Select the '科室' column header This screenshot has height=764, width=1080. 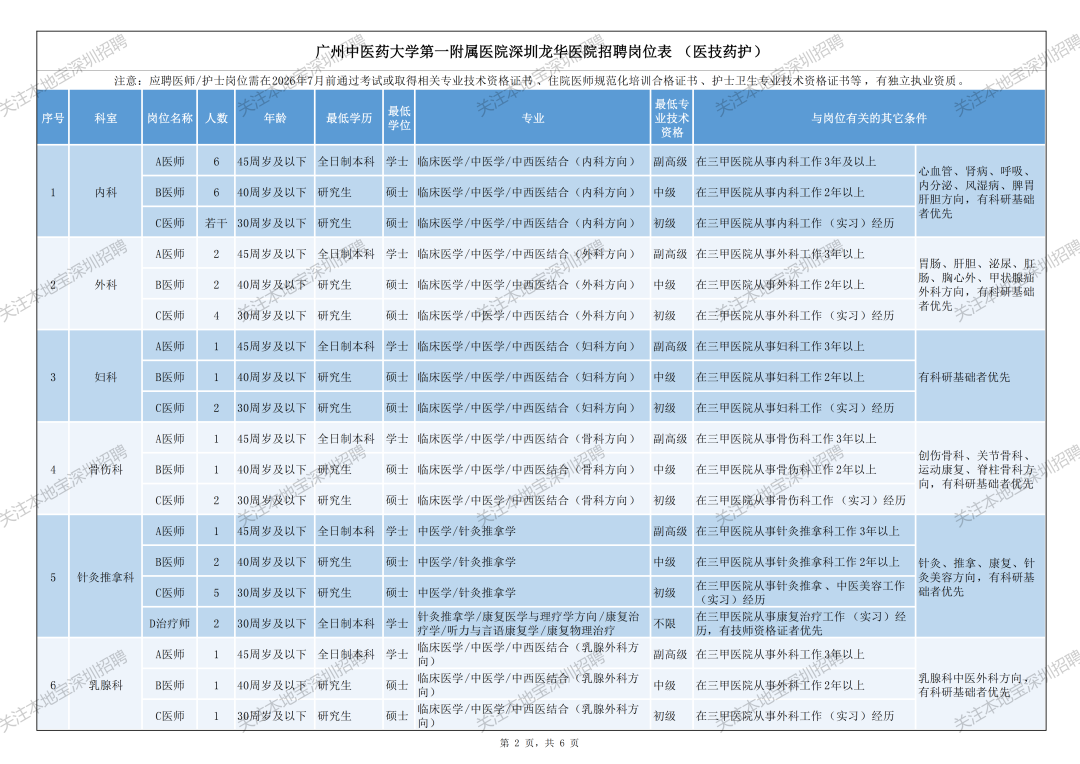105,118
